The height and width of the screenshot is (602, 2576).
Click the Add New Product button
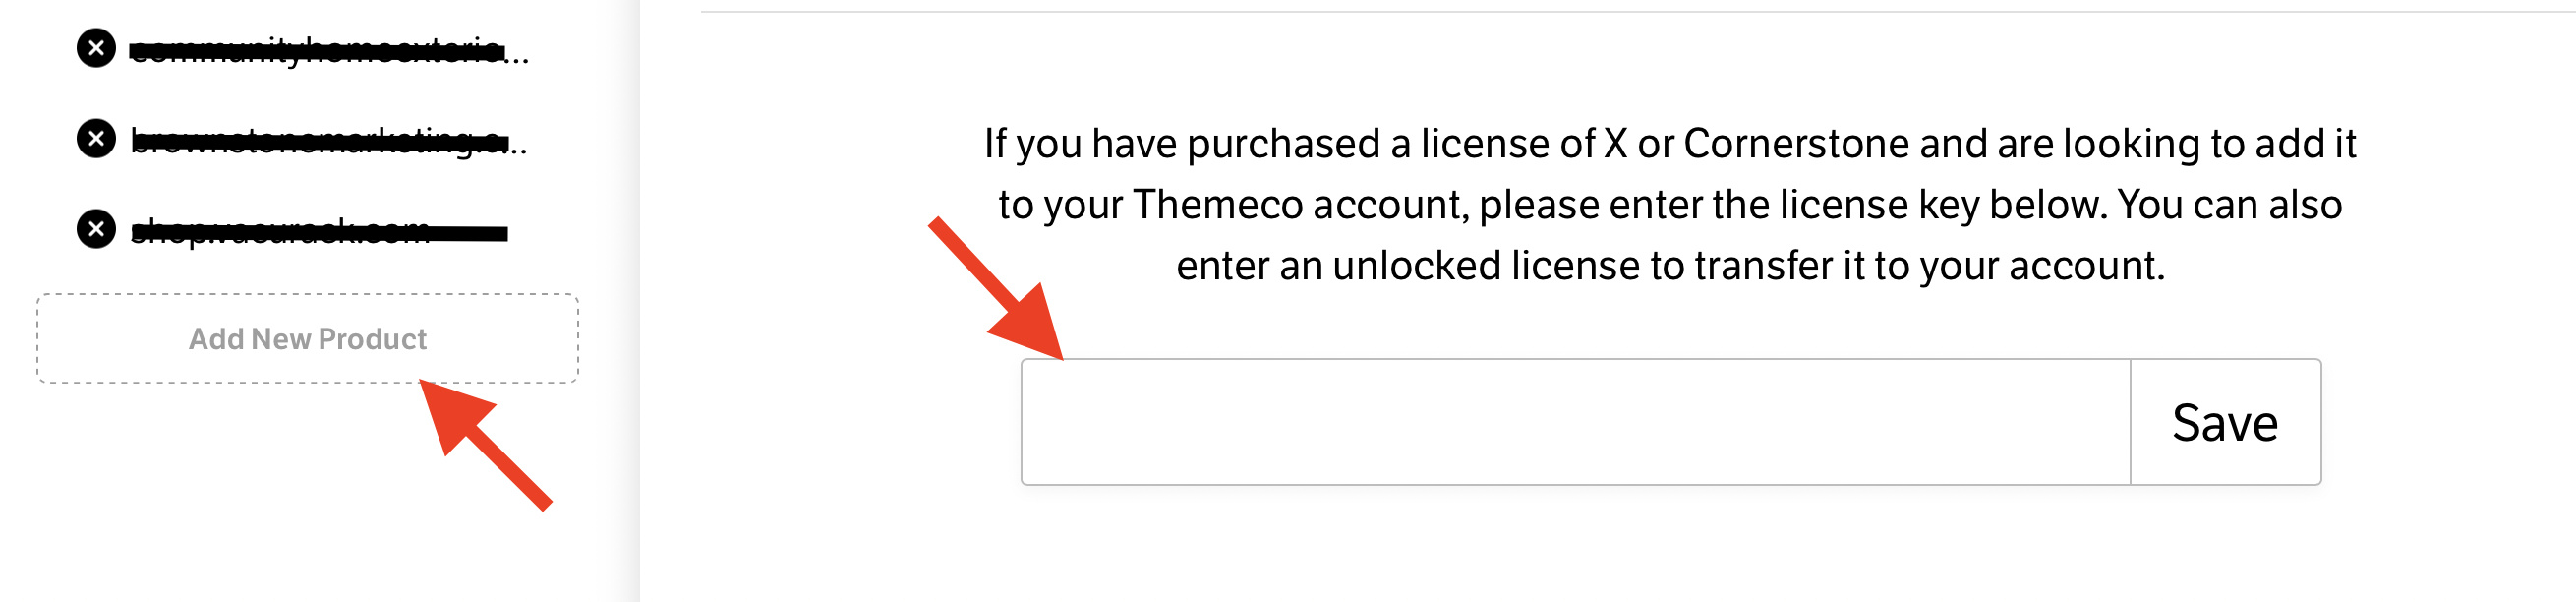[x=307, y=339]
